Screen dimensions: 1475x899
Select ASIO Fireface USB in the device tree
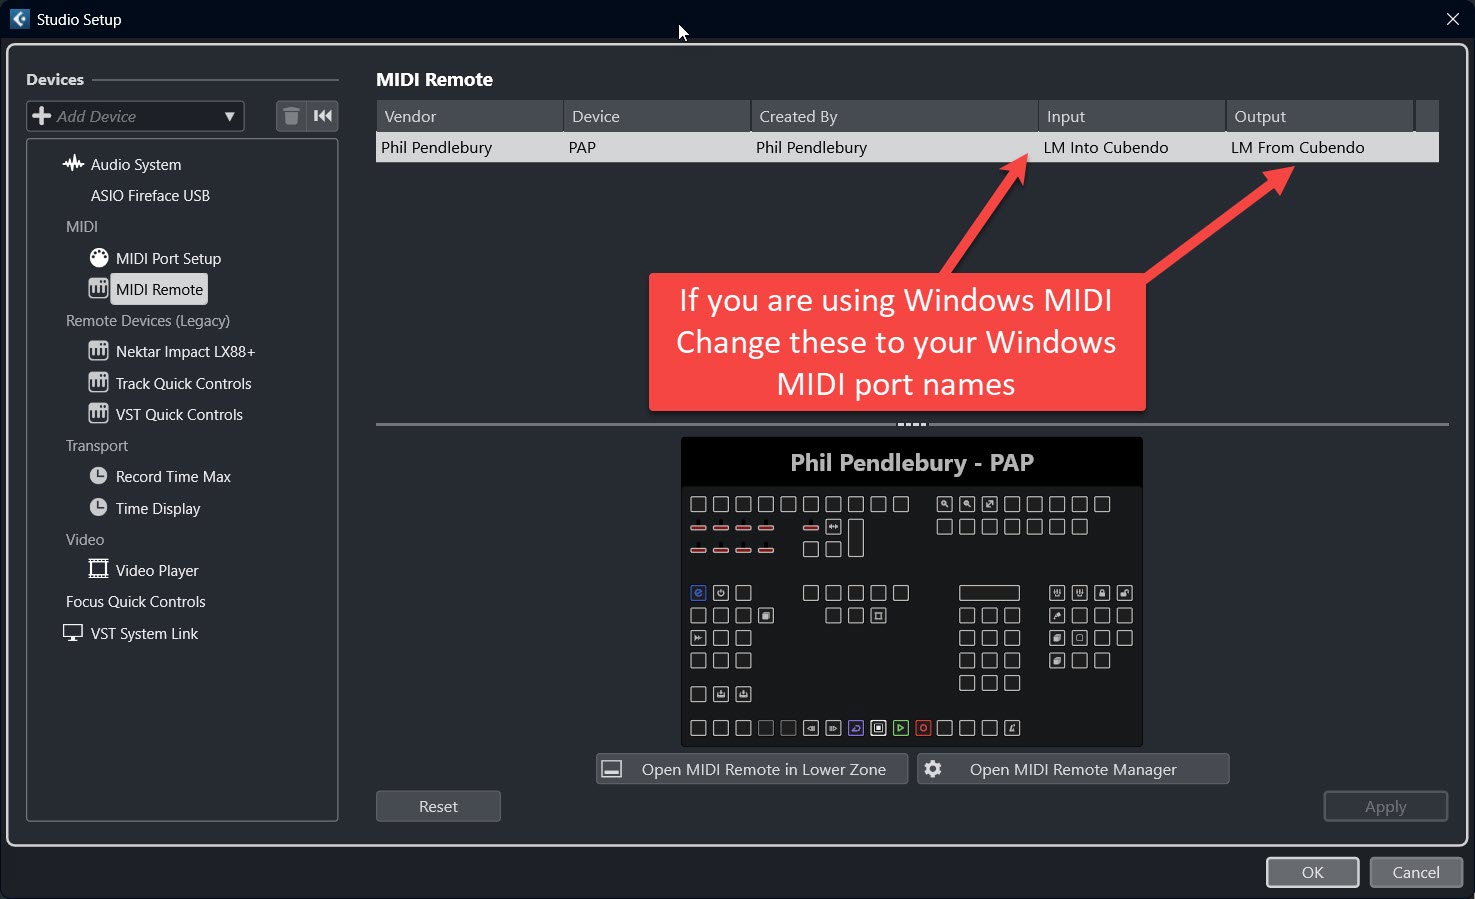pos(150,195)
